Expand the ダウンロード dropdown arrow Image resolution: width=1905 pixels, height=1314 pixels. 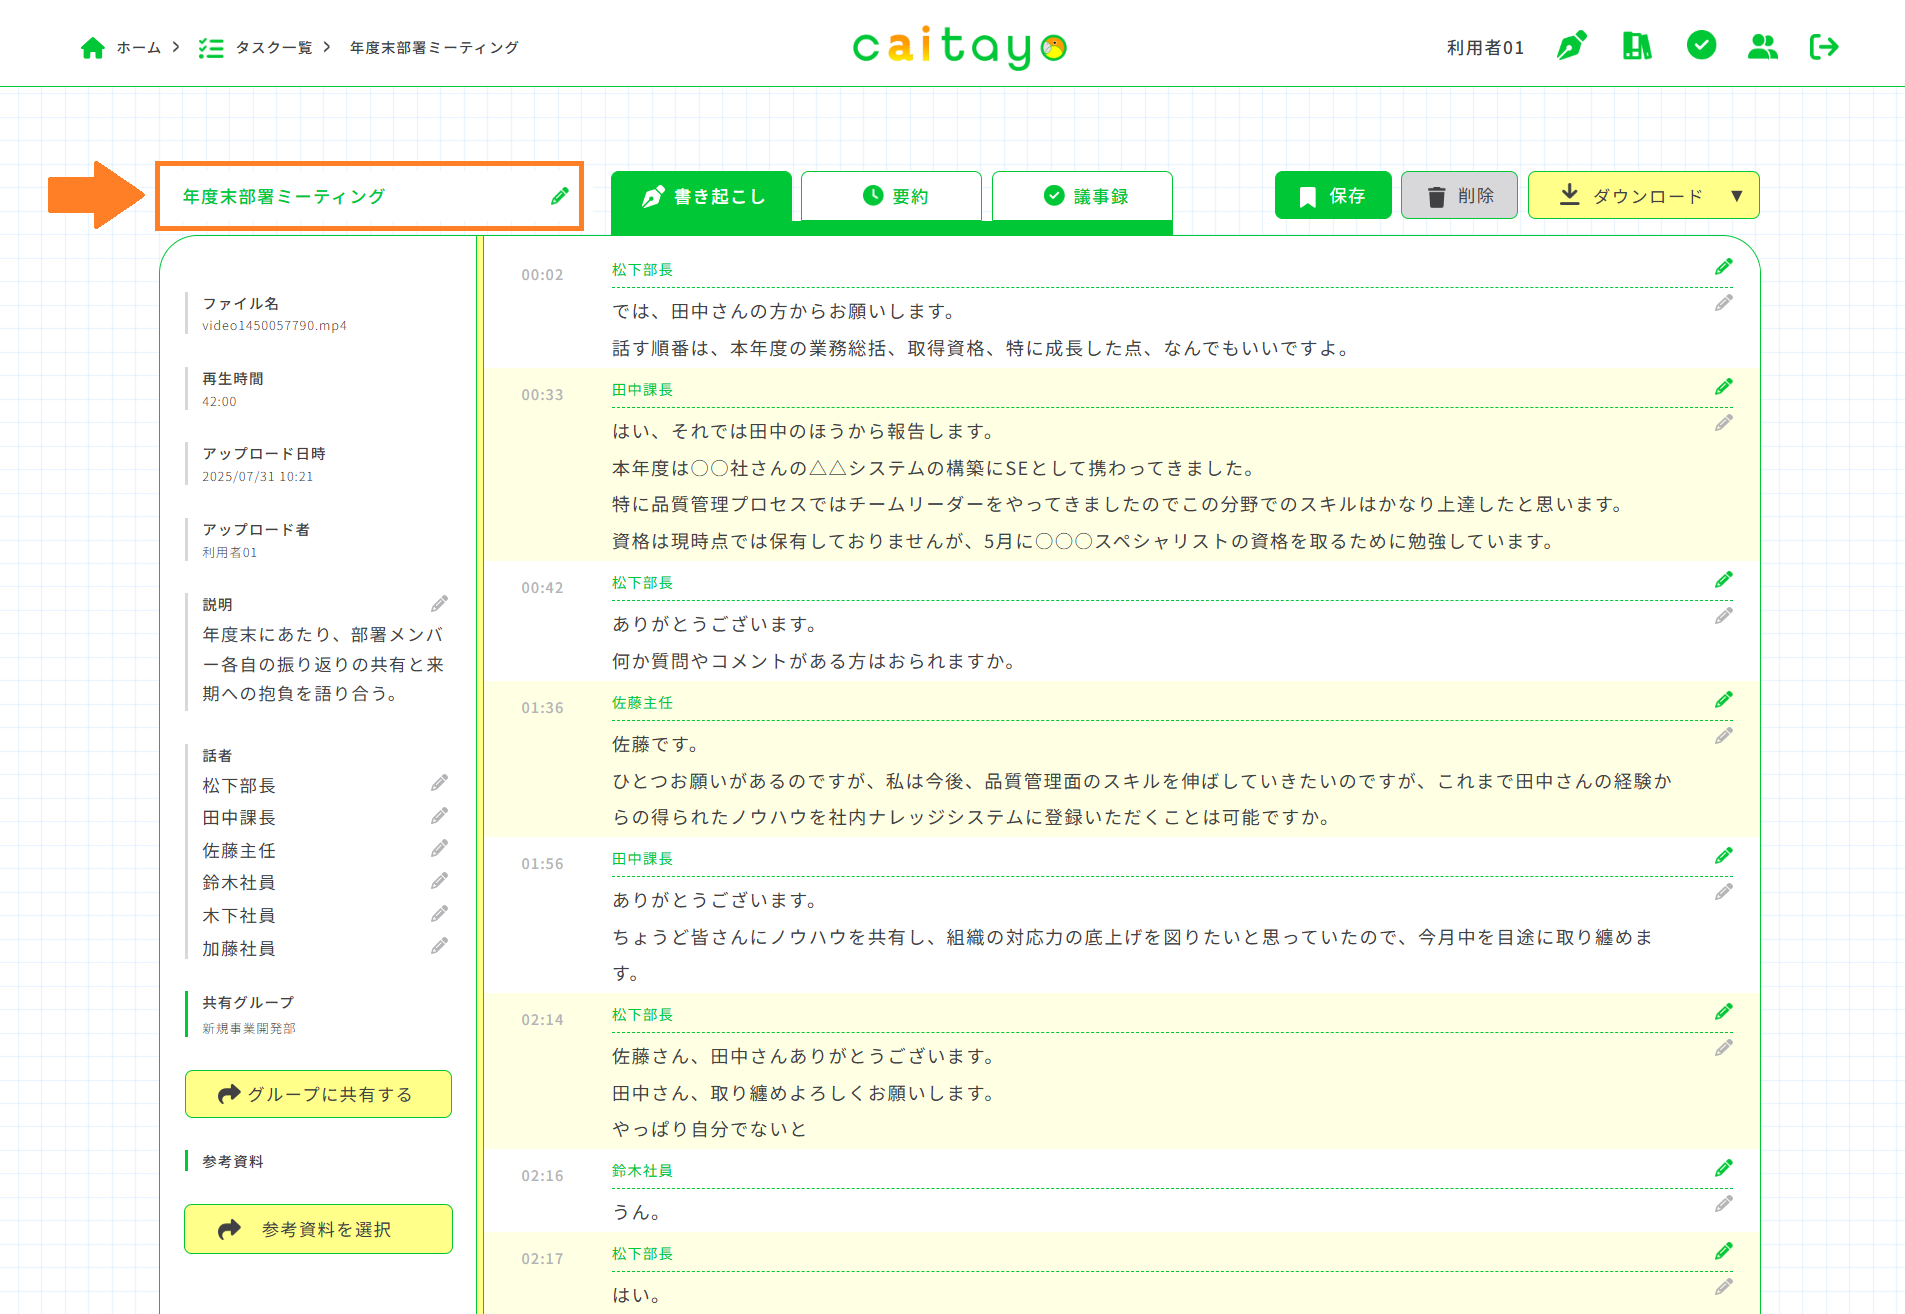pos(1737,196)
